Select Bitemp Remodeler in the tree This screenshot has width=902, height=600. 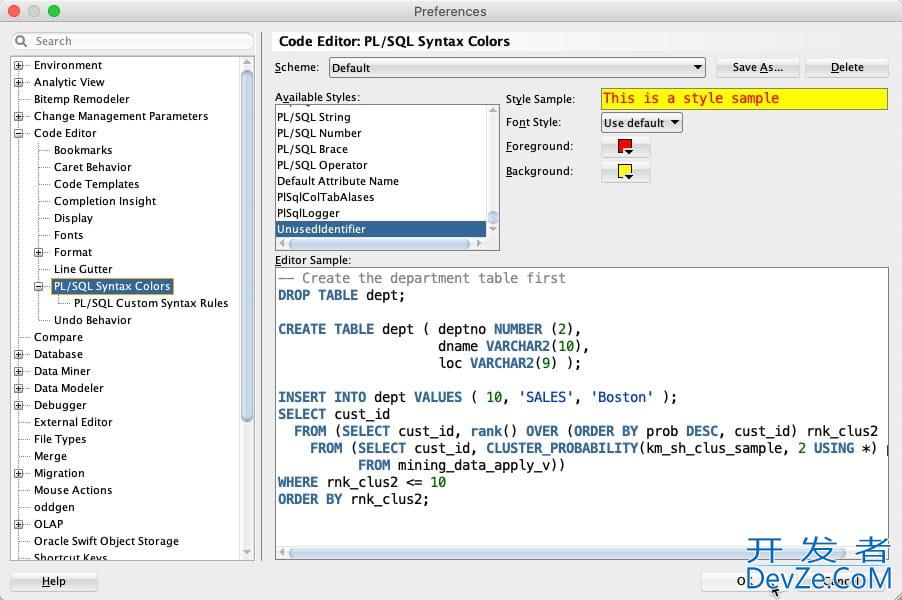pos(82,99)
